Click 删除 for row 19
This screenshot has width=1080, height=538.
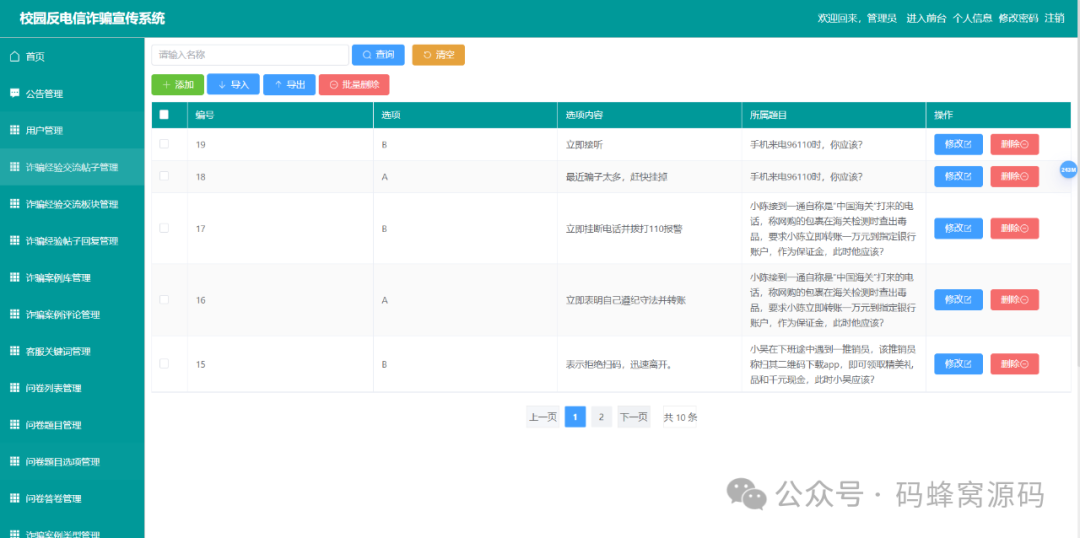(1015, 145)
